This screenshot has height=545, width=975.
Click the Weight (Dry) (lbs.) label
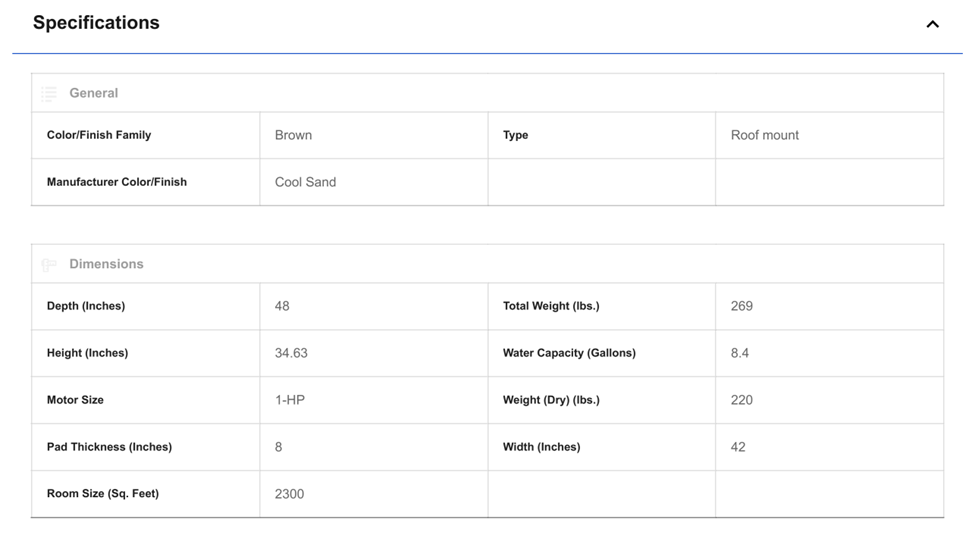[x=551, y=400]
